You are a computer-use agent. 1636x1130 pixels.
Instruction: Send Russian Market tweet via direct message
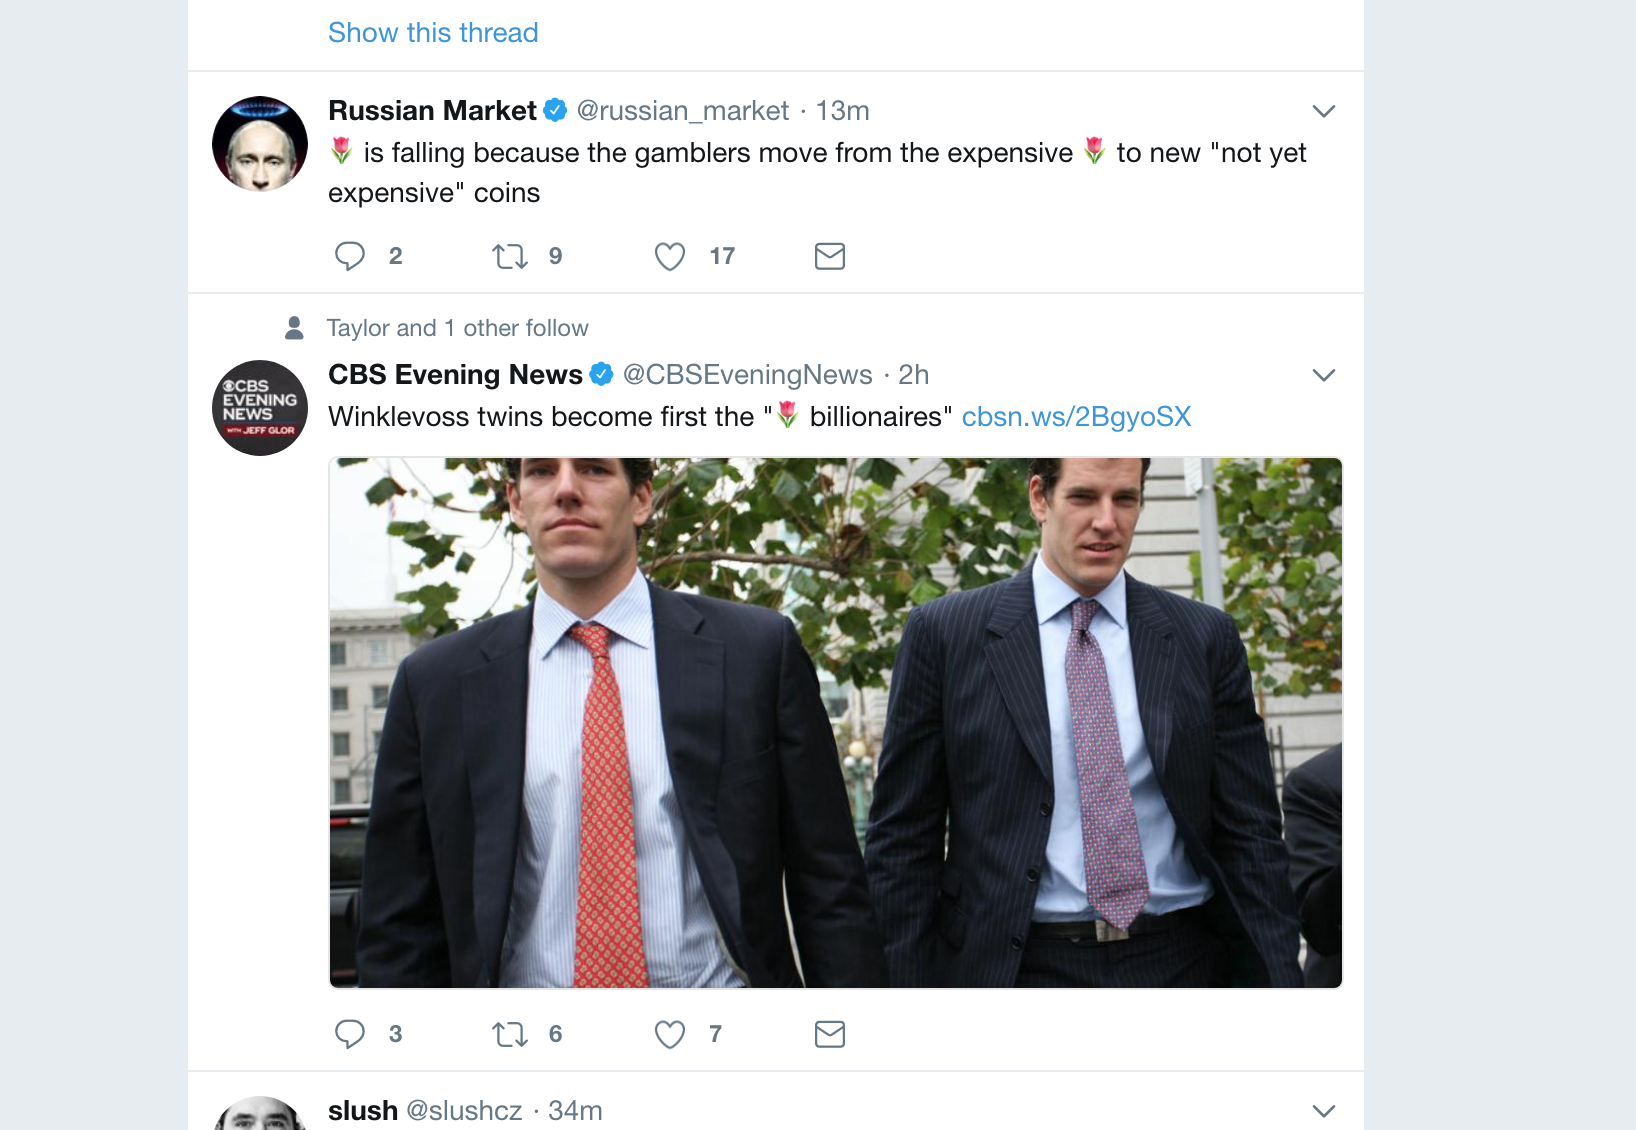point(830,256)
